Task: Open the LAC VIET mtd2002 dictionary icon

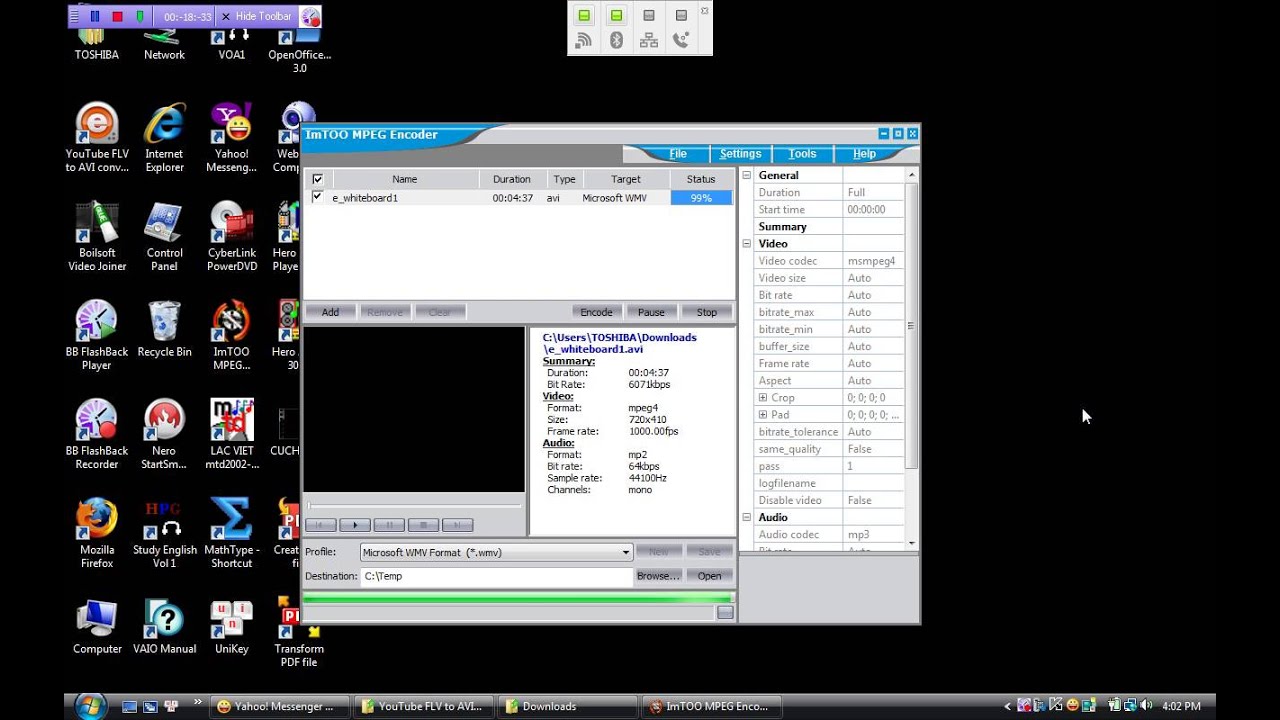Action: pyautogui.click(x=231, y=435)
